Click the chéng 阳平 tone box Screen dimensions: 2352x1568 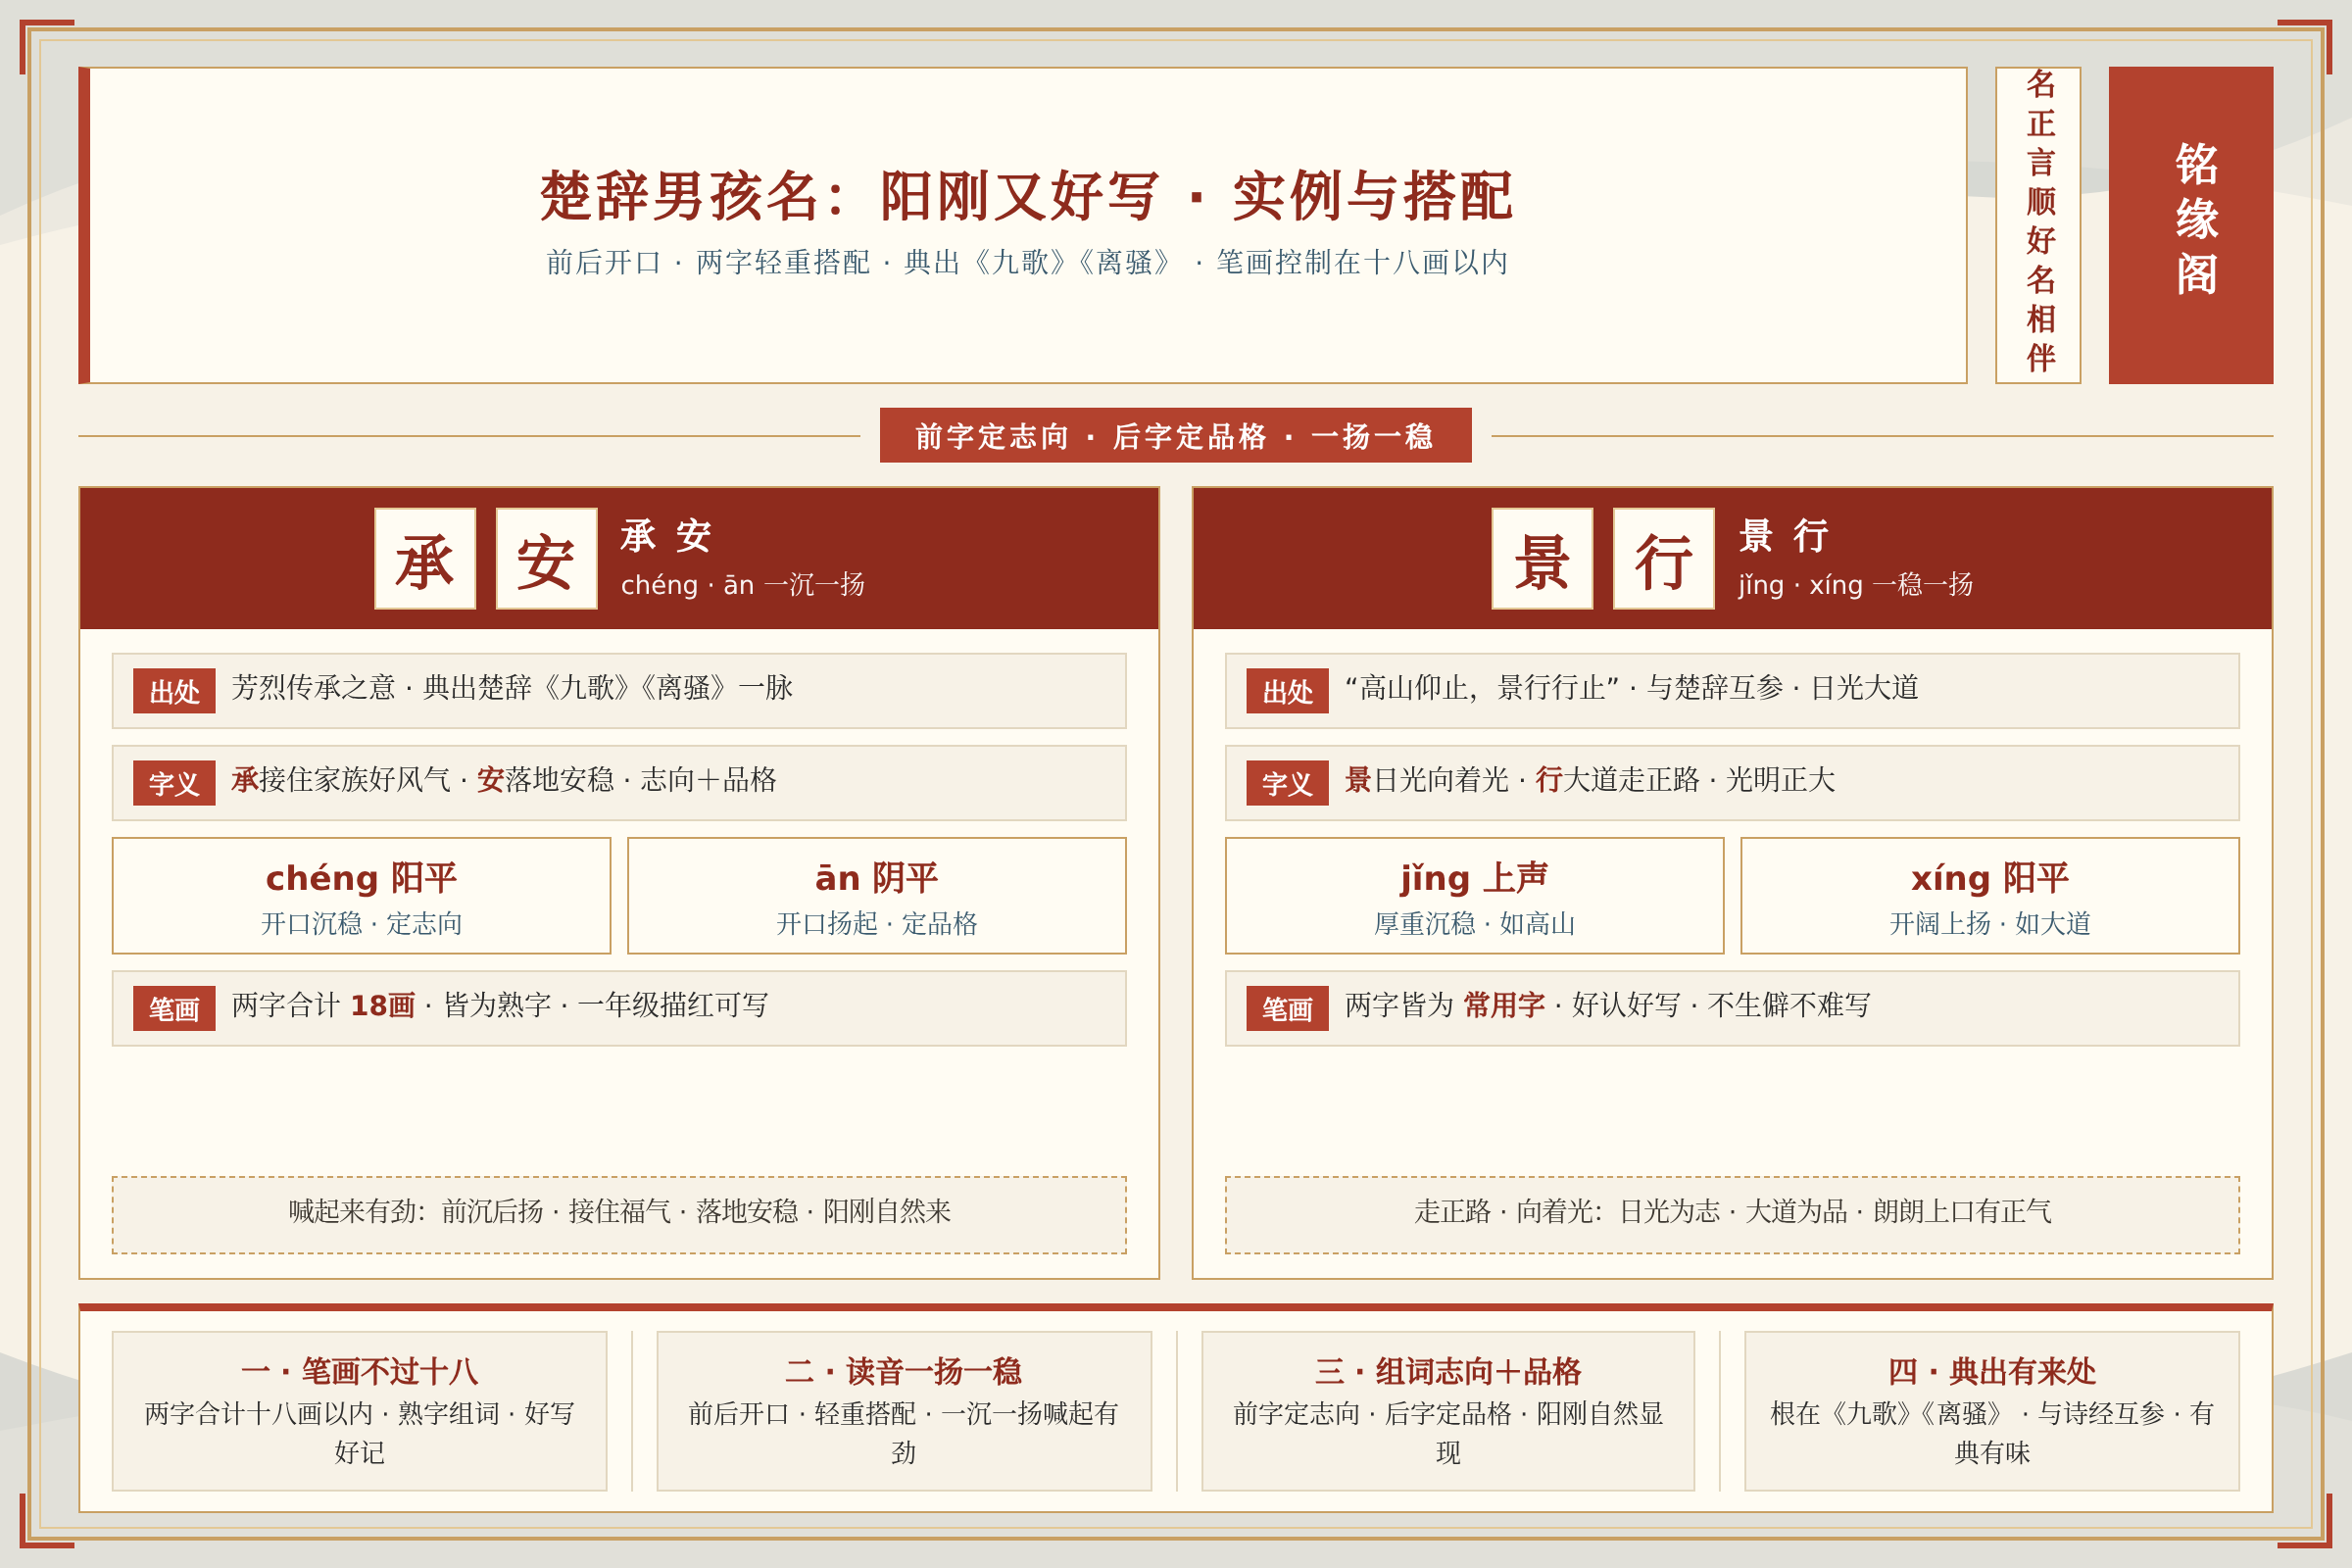361,896
